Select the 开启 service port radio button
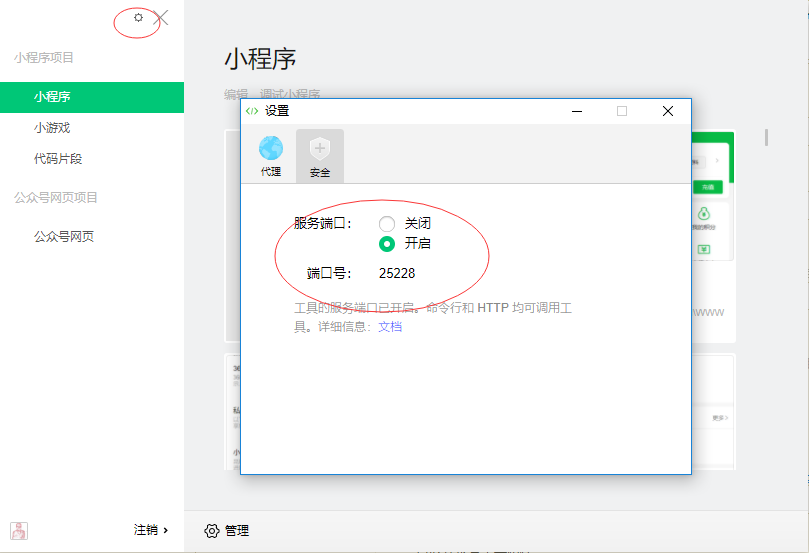This screenshot has height=553, width=809. tap(387, 243)
